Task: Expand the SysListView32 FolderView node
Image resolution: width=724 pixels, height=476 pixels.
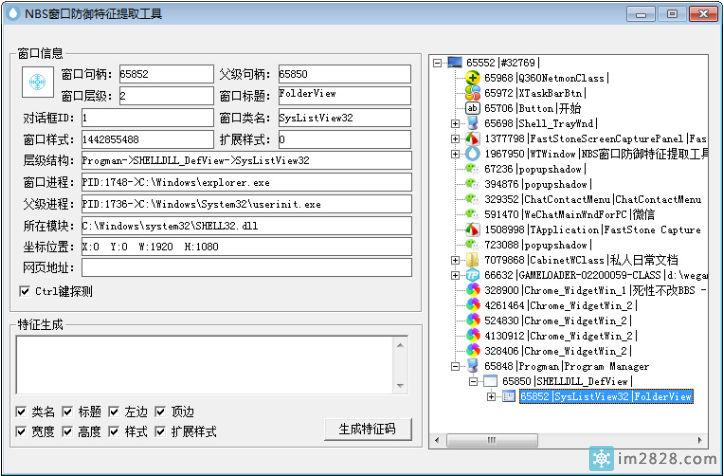Action: [x=491, y=397]
